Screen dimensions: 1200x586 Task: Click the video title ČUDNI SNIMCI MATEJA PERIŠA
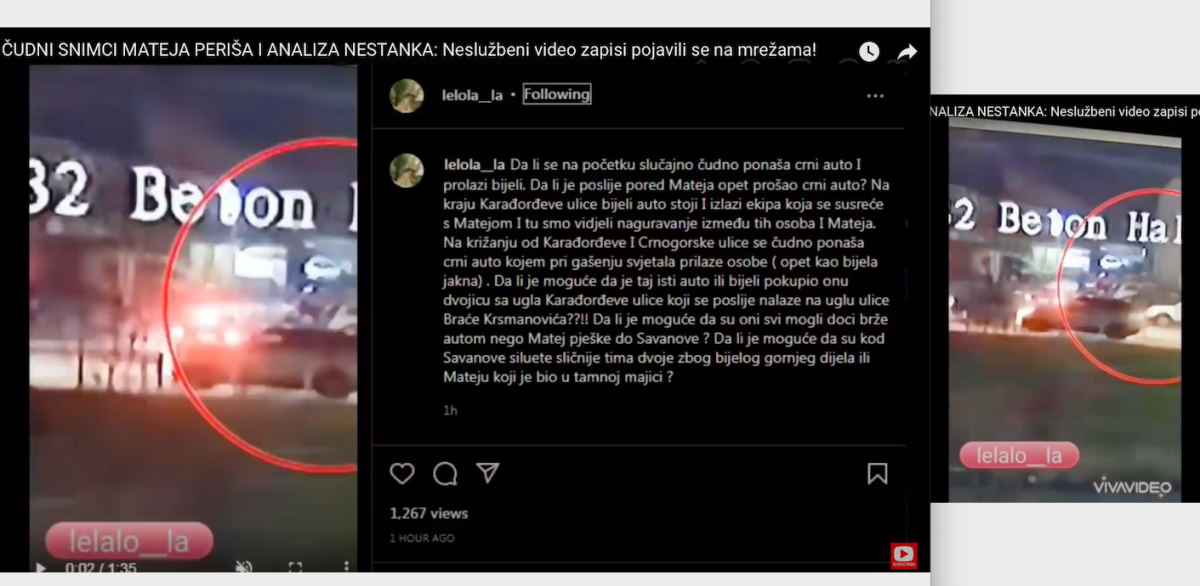[x=409, y=49]
